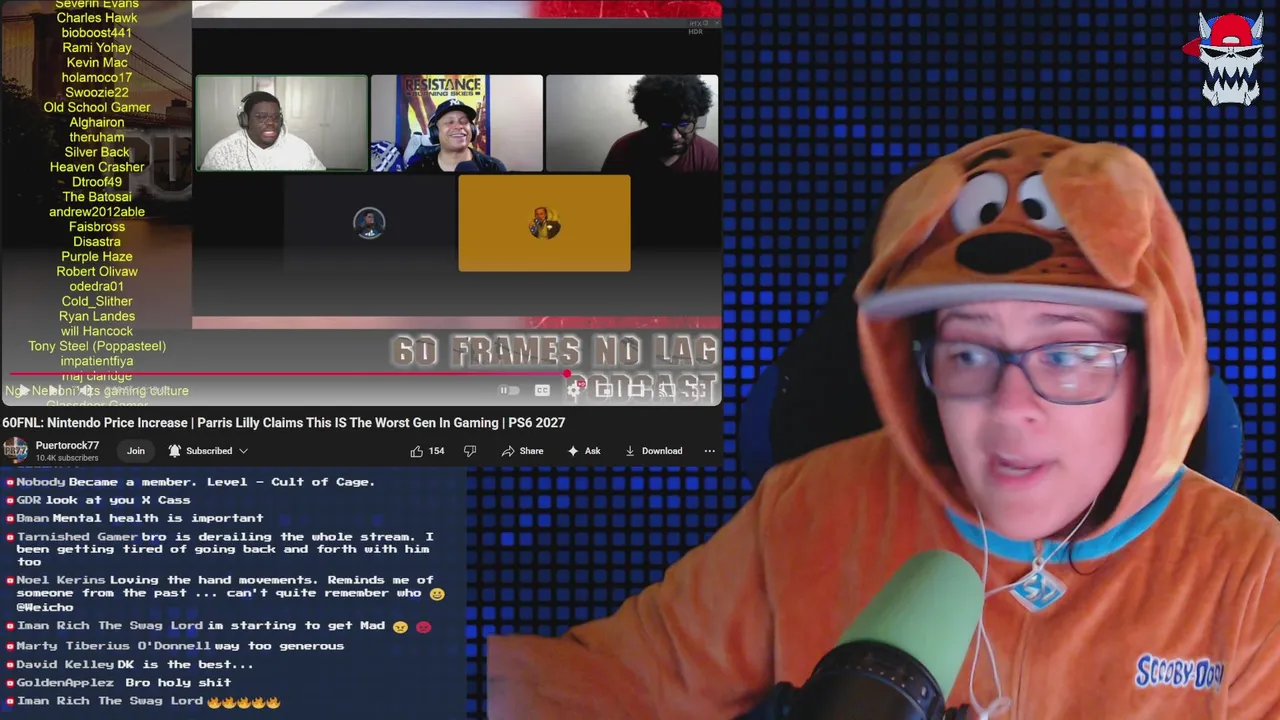Open Puertorock77 channel name link
The image size is (1280, 720).
(x=67, y=445)
